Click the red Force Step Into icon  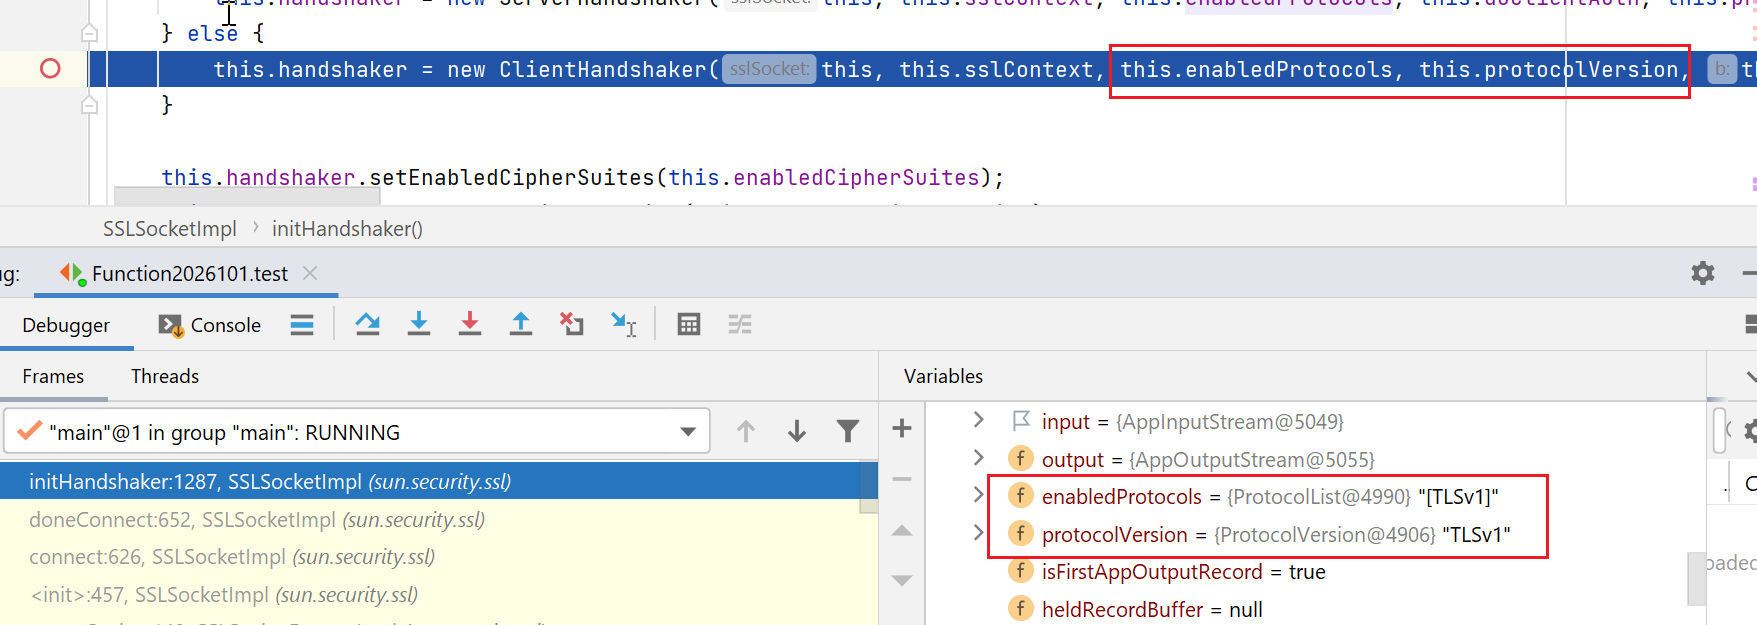470,324
